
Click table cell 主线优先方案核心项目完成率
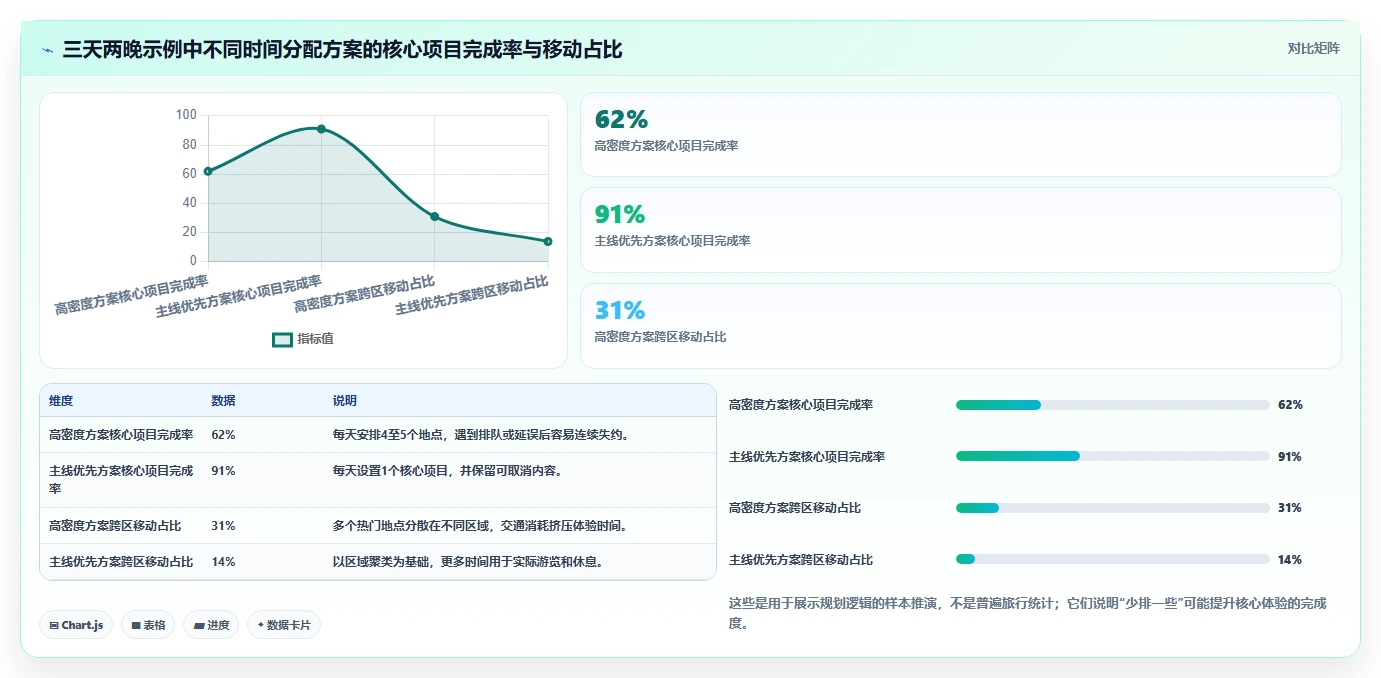(x=121, y=480)
